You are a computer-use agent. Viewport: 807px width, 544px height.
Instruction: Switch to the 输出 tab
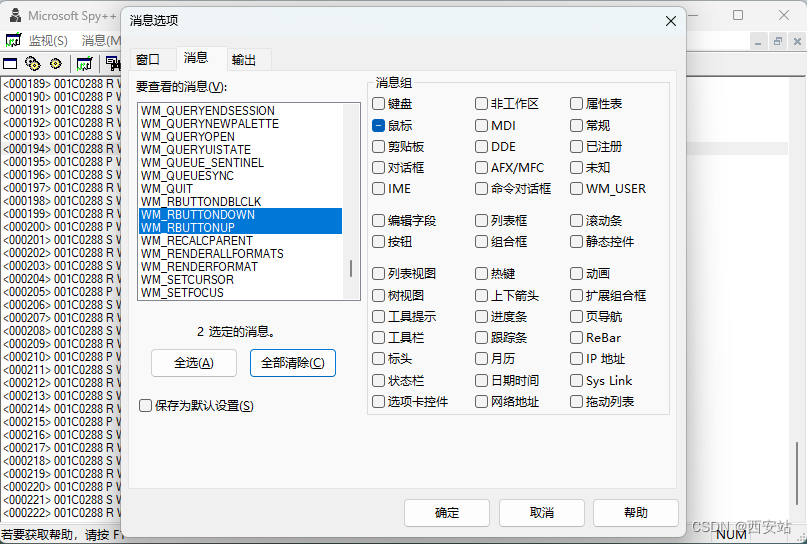pos(244,60)
